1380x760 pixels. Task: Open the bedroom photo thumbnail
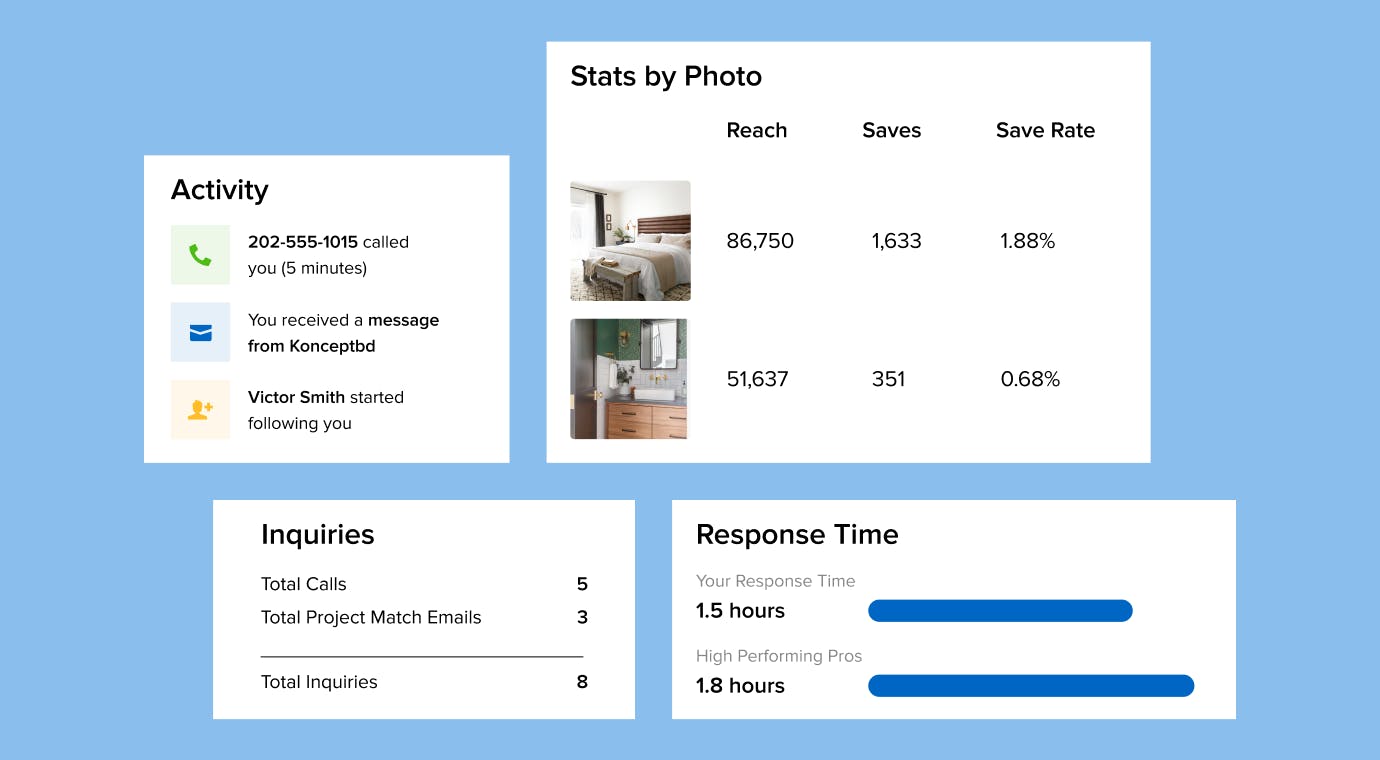(x=630, y=241)
